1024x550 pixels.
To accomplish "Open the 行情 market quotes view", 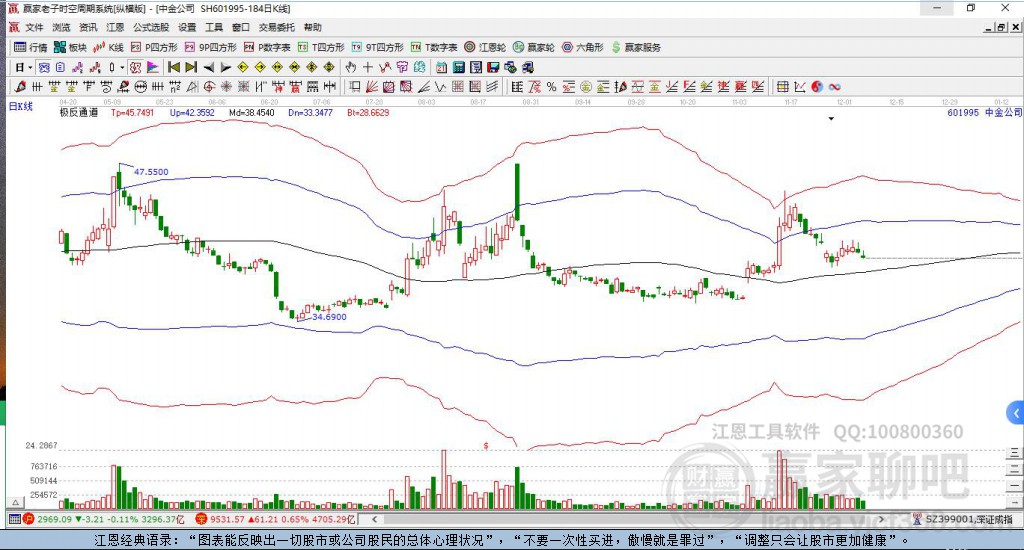I will 30,47.
